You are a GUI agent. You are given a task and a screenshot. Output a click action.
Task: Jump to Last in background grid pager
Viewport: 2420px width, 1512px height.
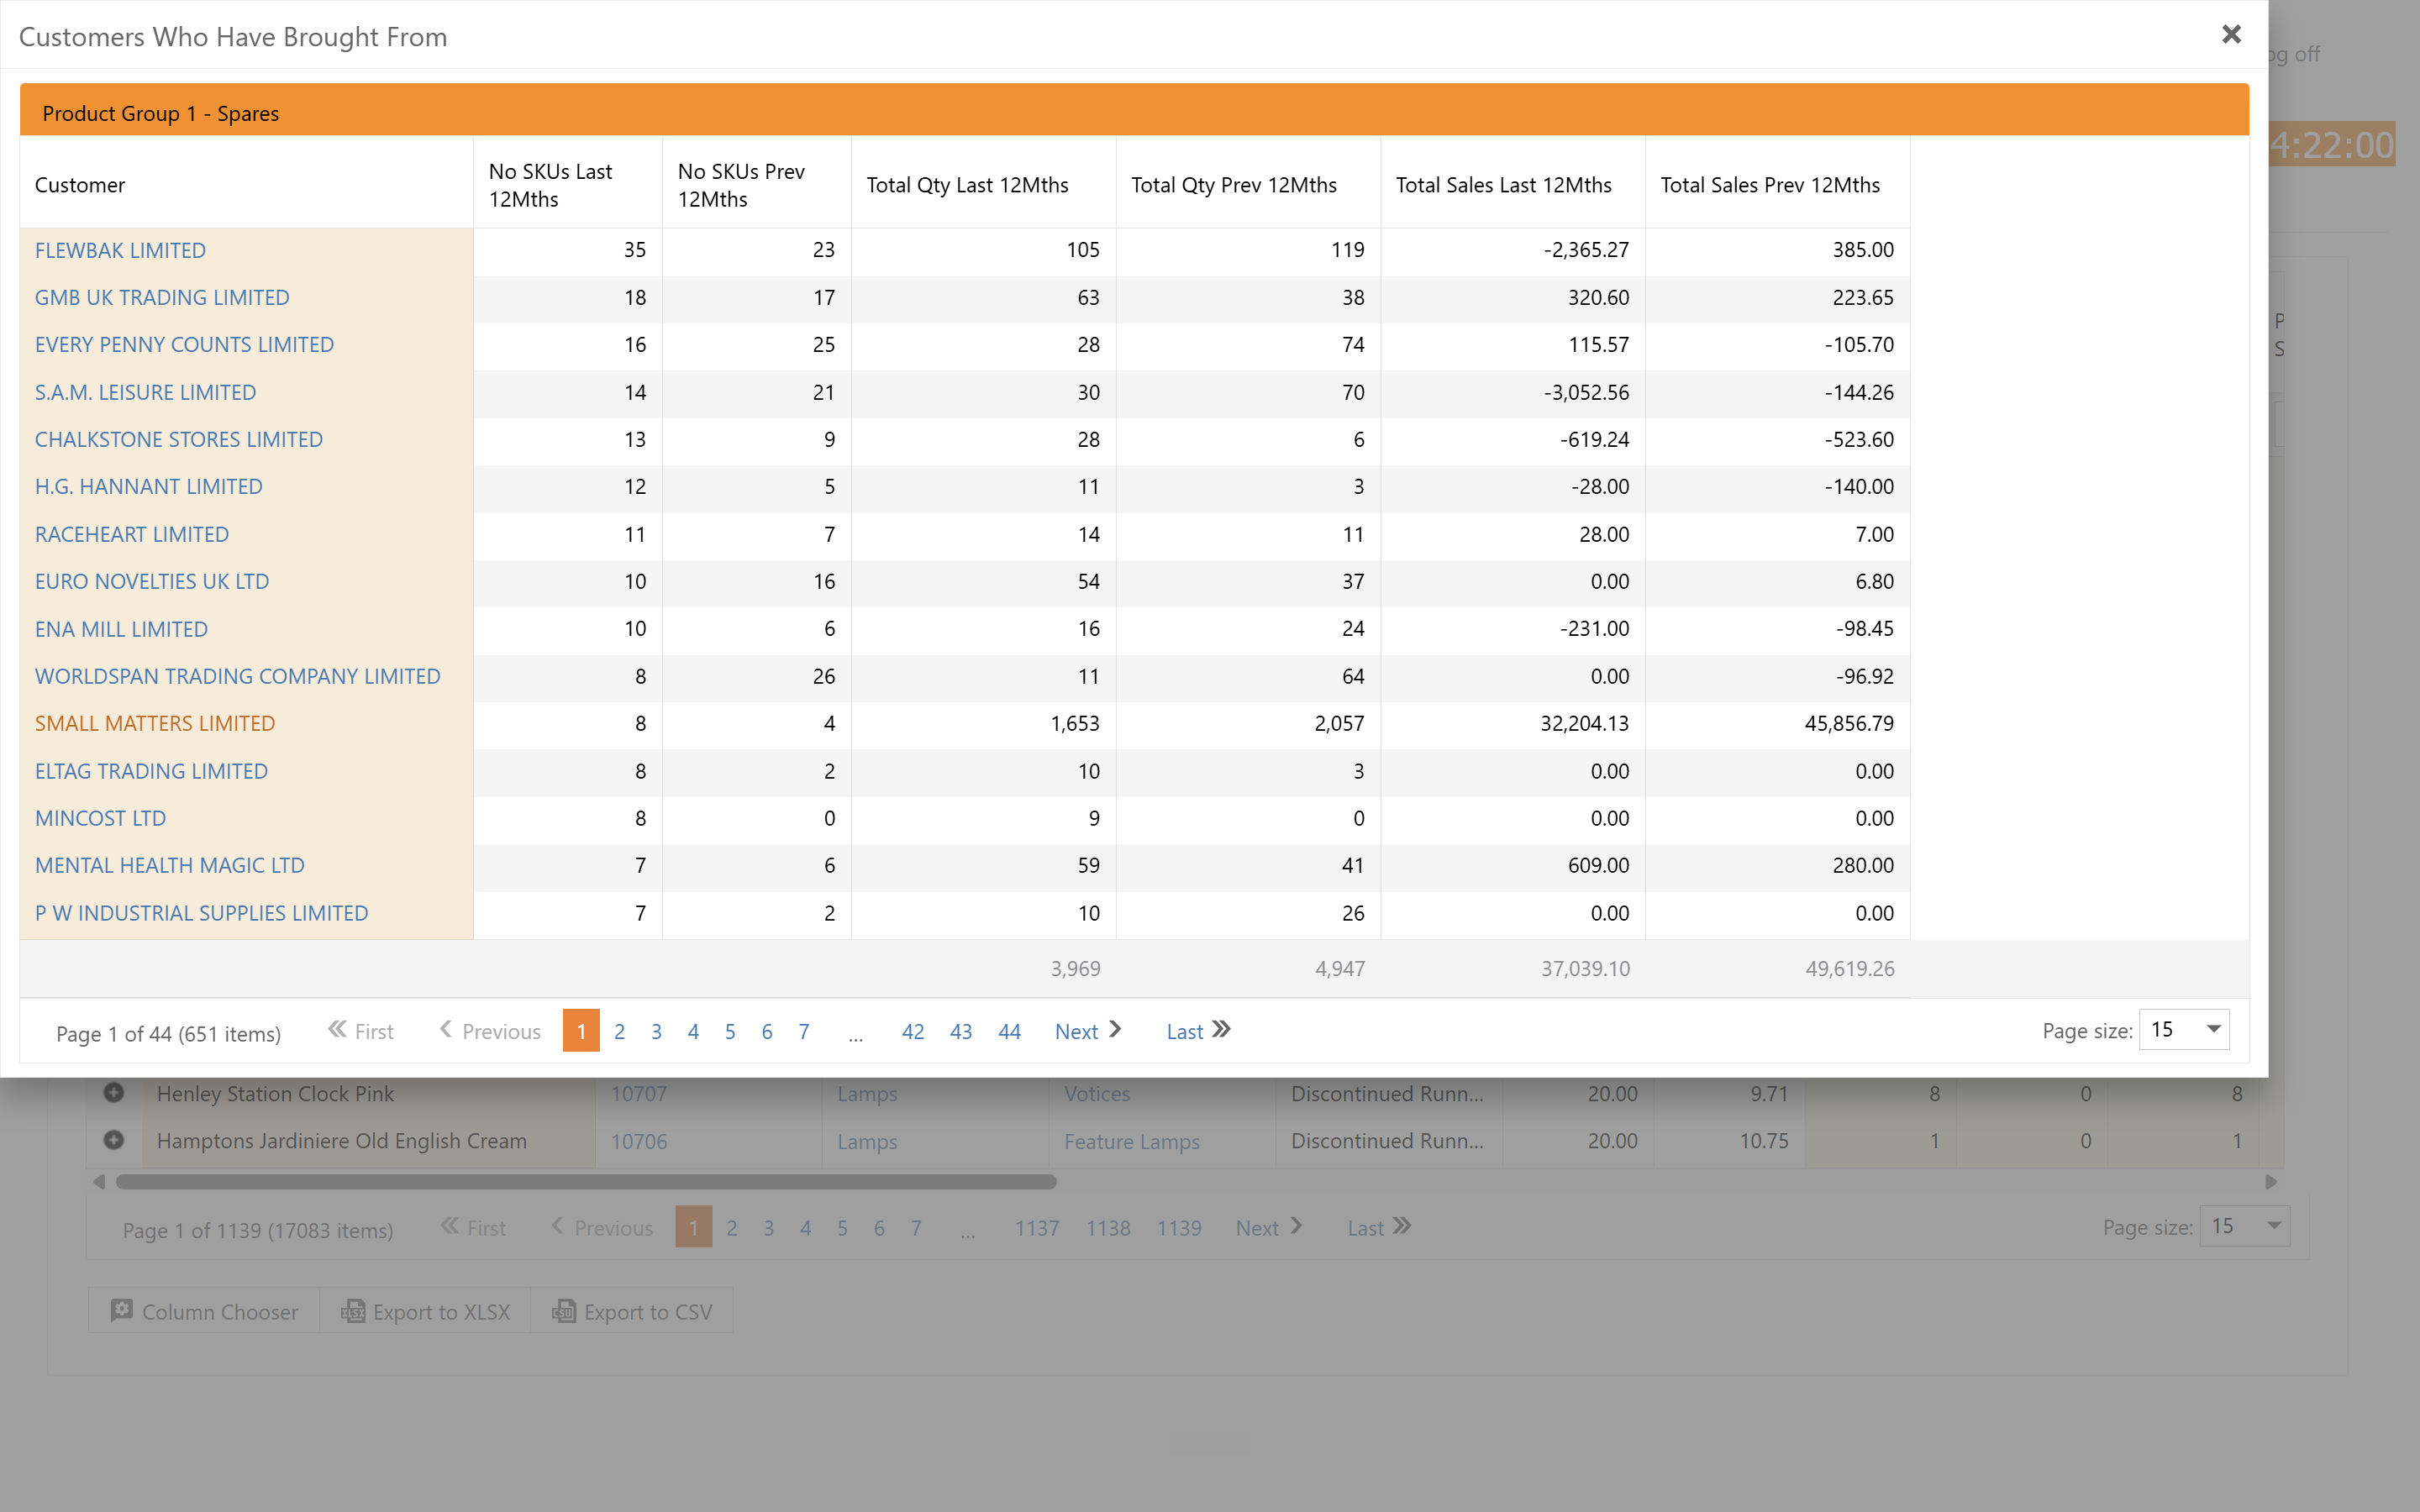1379,1228
